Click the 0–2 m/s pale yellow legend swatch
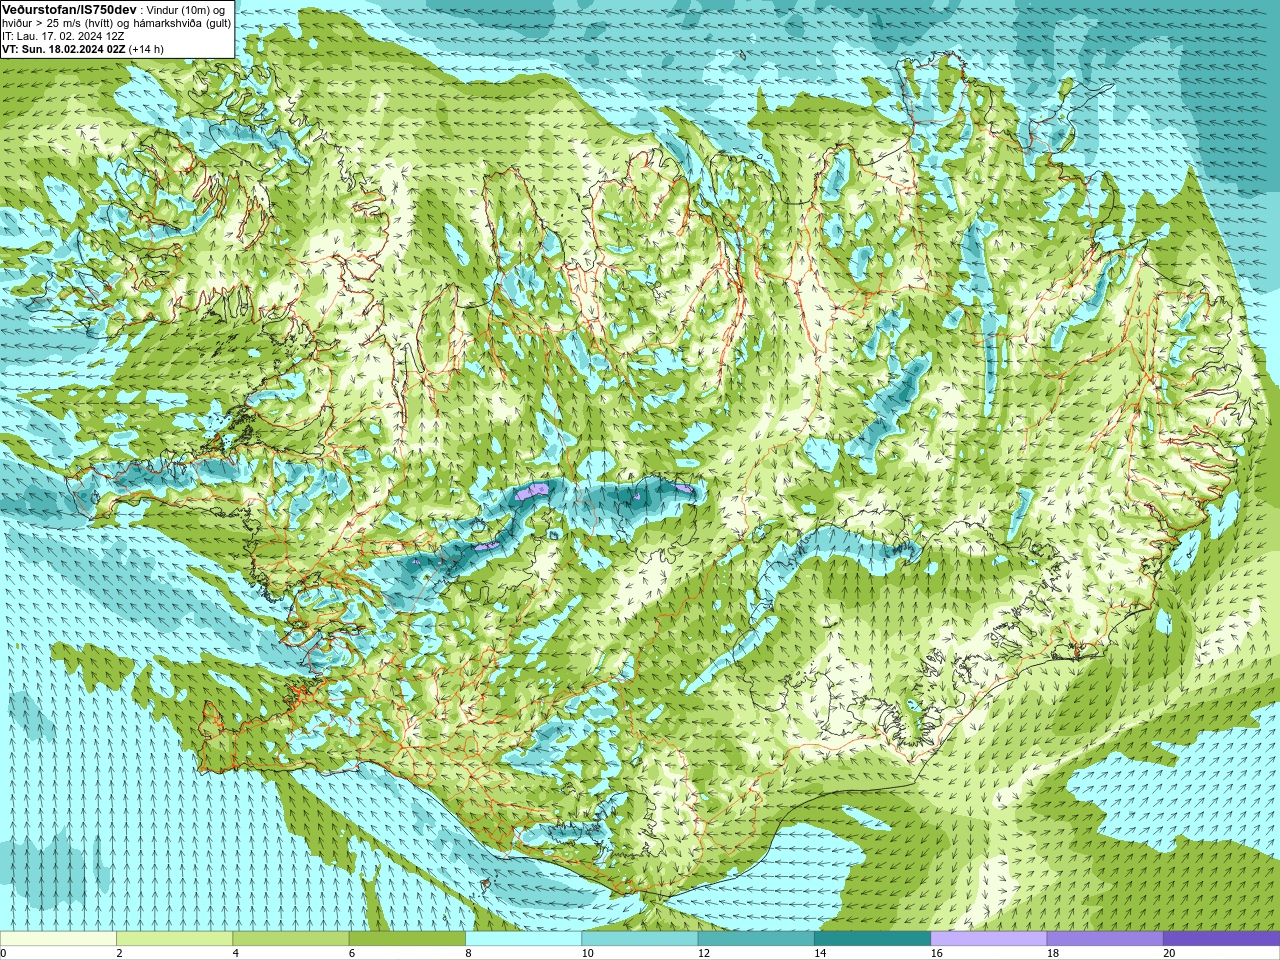 click(x=58, y=939)
